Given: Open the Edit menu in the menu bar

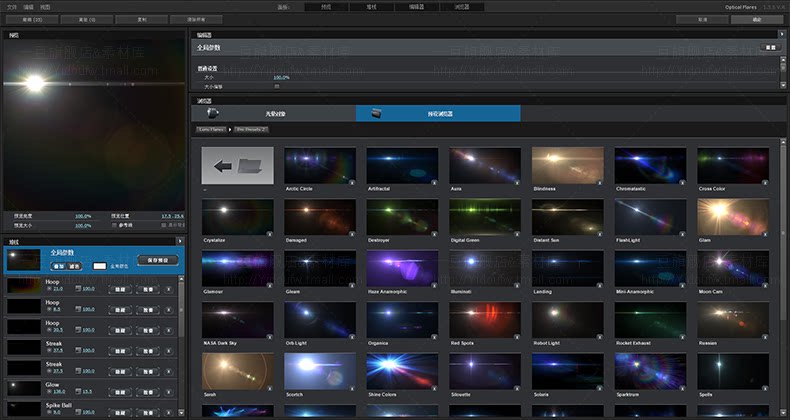Looking at the screenshot, I should tap(28, 6).
